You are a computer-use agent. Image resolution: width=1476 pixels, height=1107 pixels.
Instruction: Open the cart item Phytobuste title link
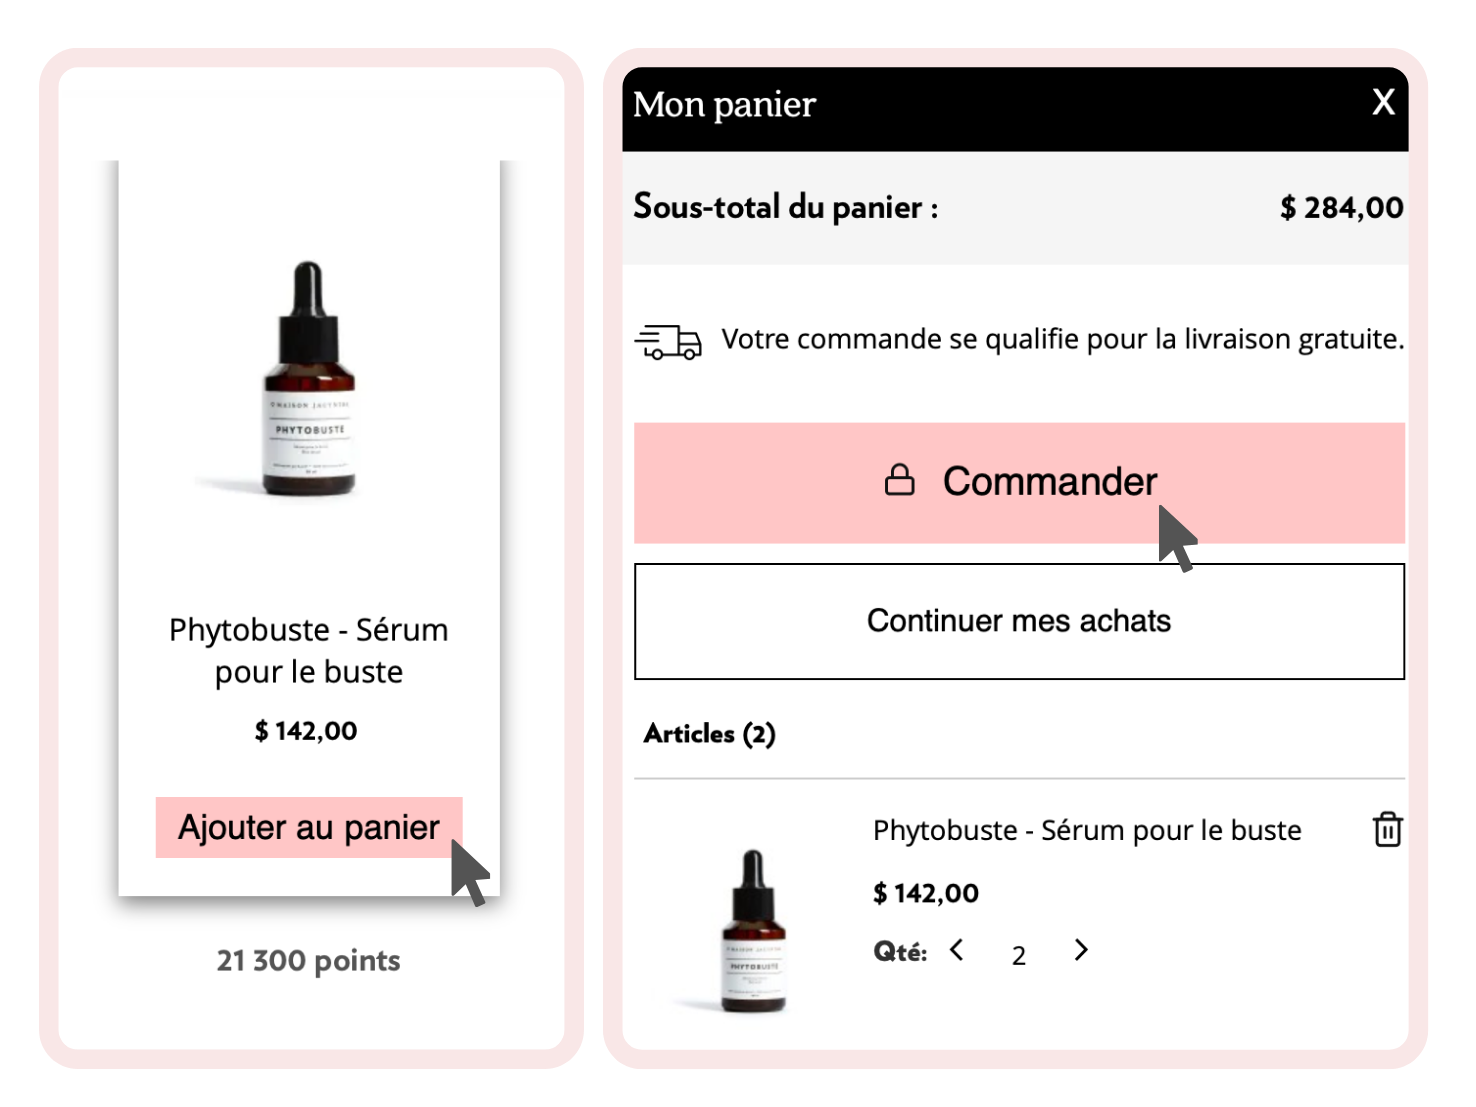pyautogui.click(x=1087, y=830)
